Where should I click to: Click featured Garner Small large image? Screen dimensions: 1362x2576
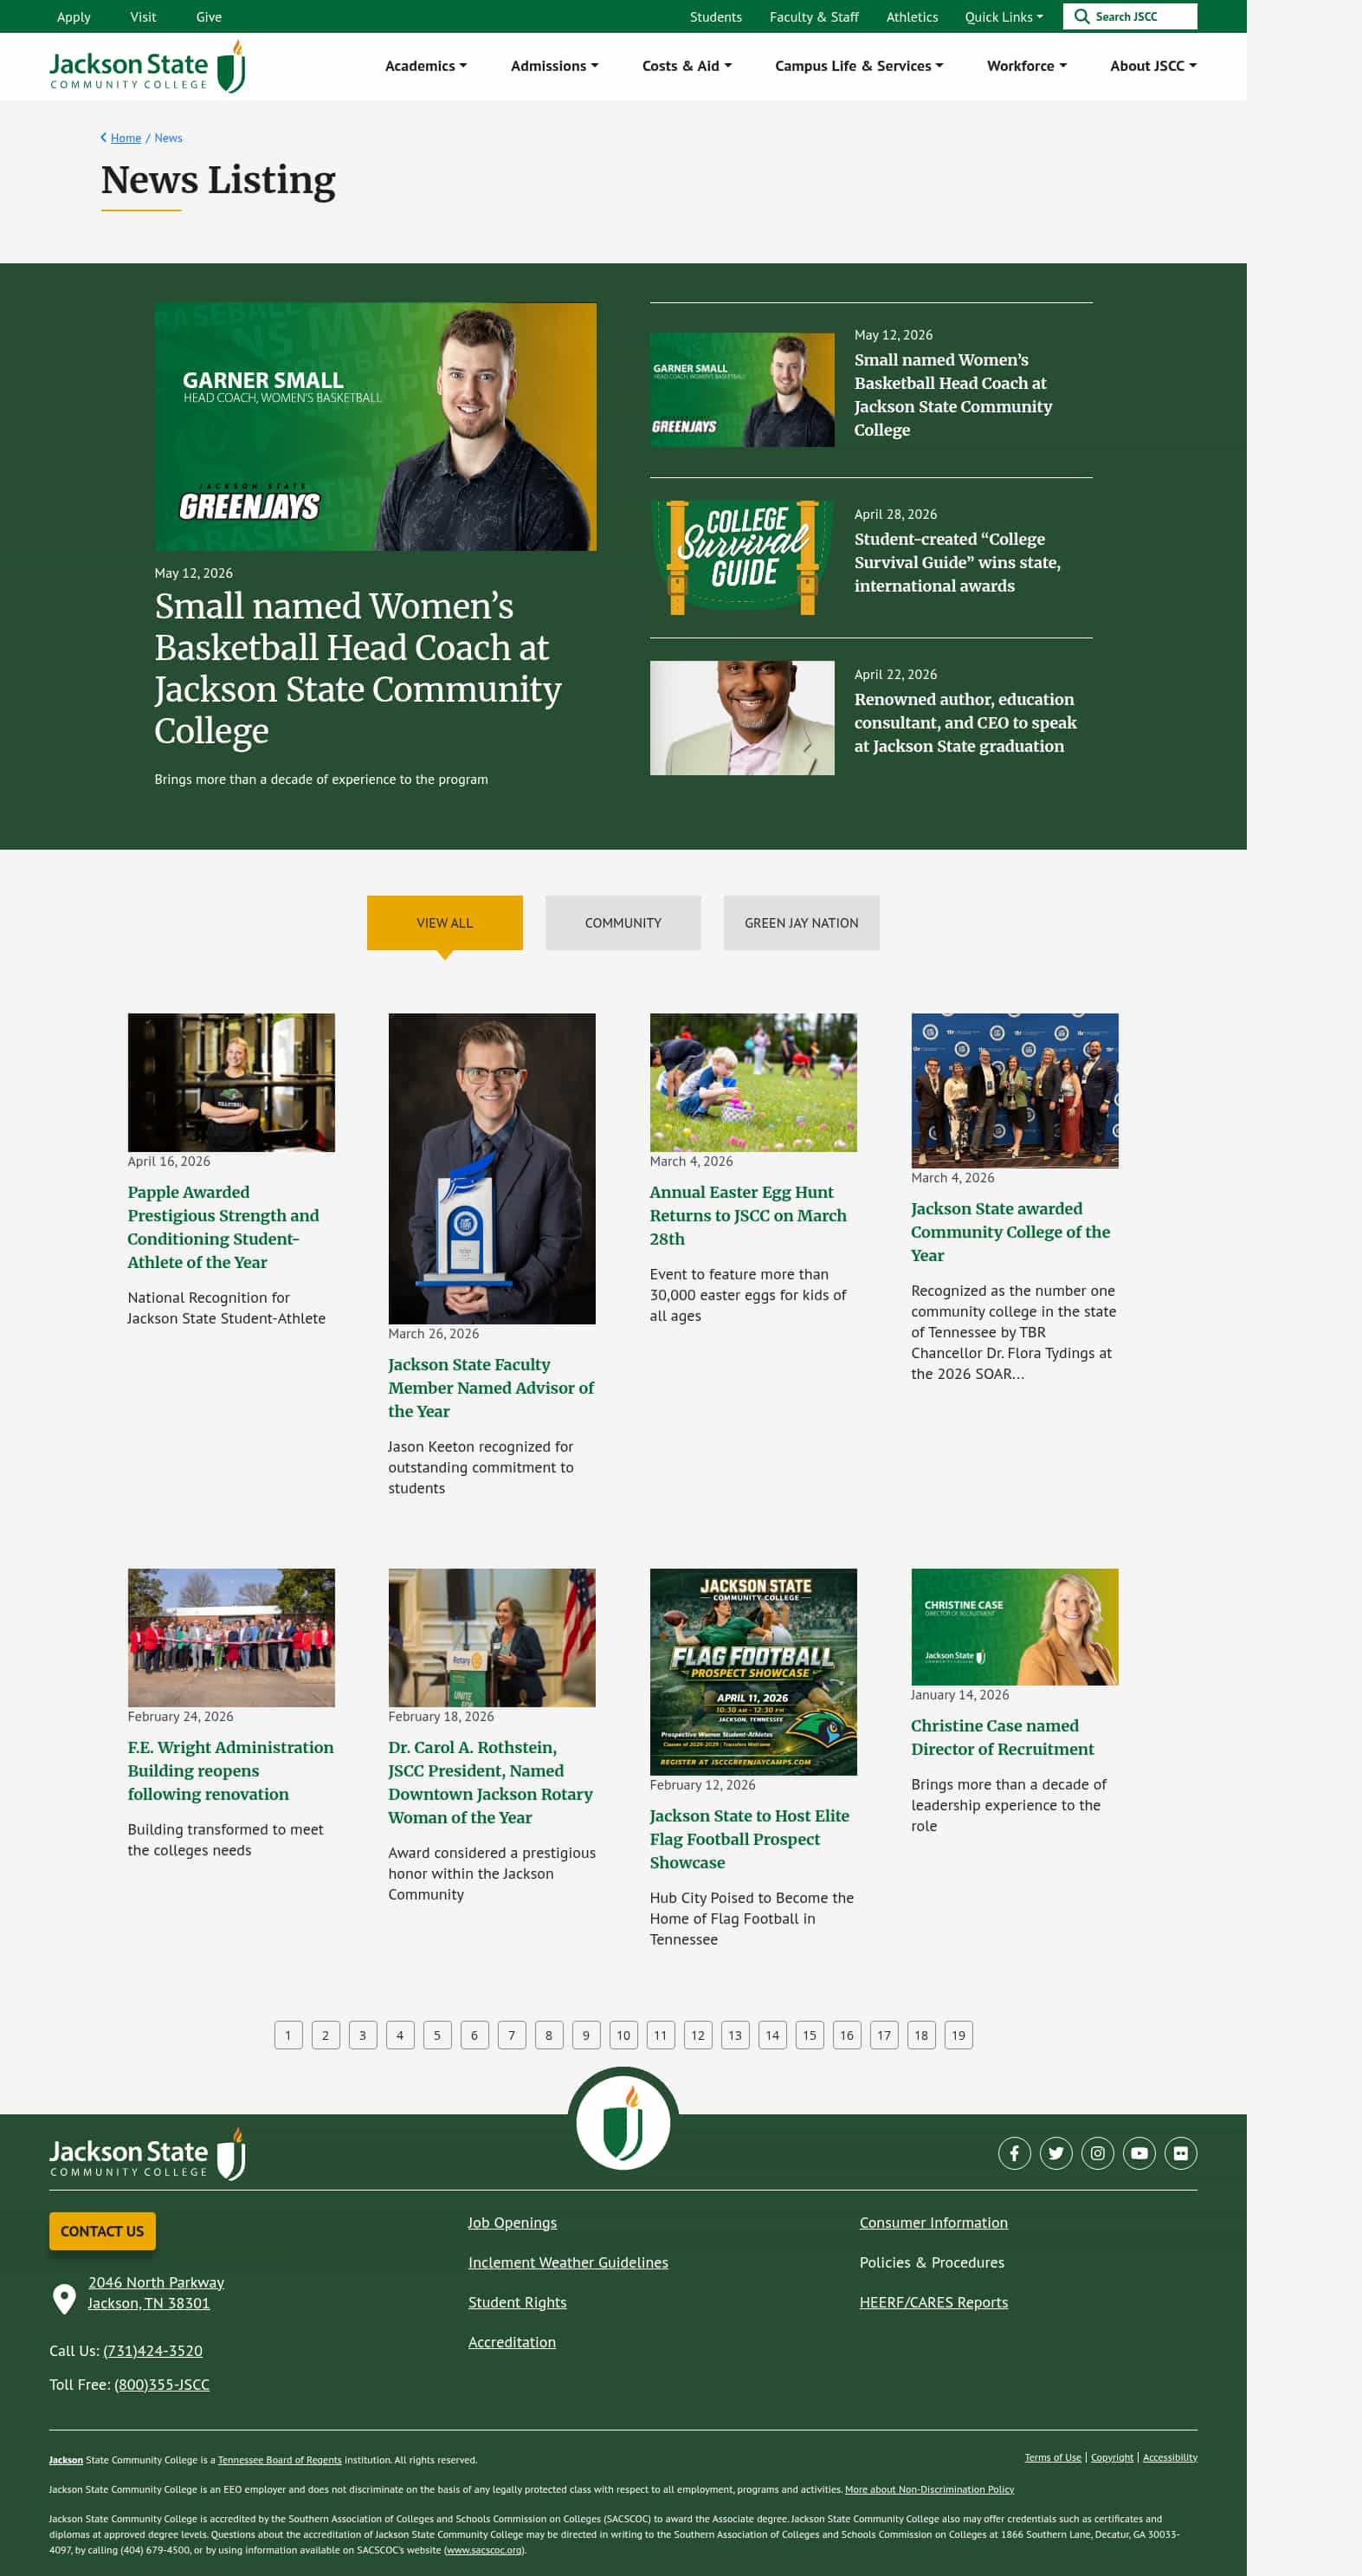pyautogui.click(x=375, y=427)
